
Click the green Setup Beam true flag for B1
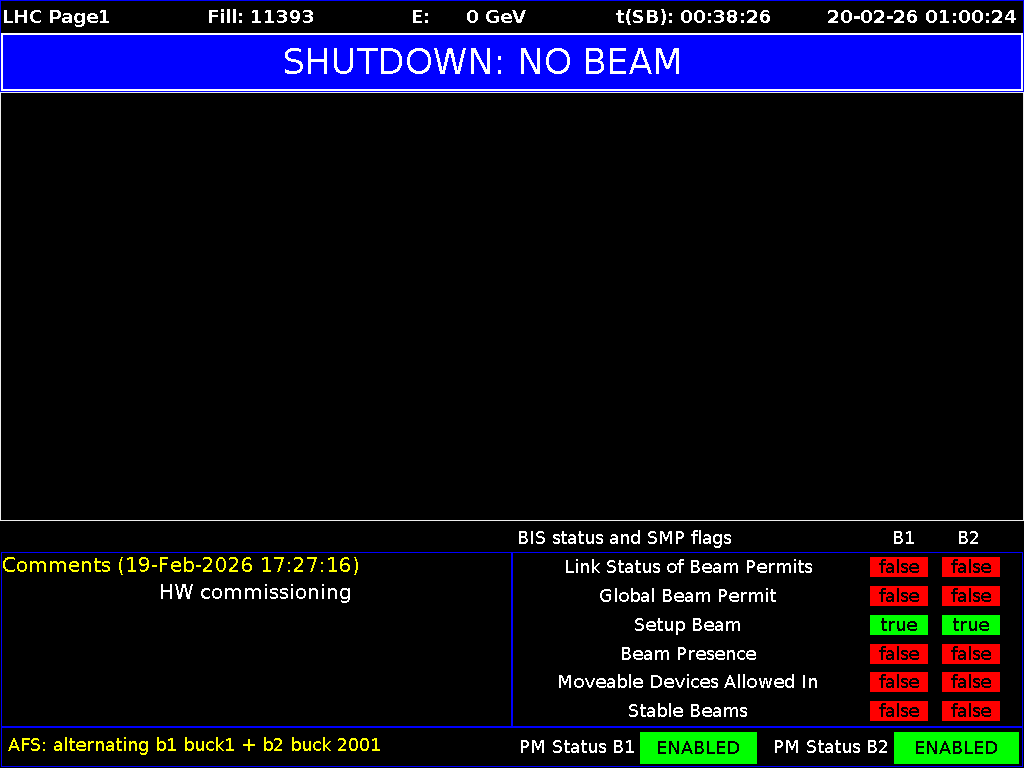point(898,625)
